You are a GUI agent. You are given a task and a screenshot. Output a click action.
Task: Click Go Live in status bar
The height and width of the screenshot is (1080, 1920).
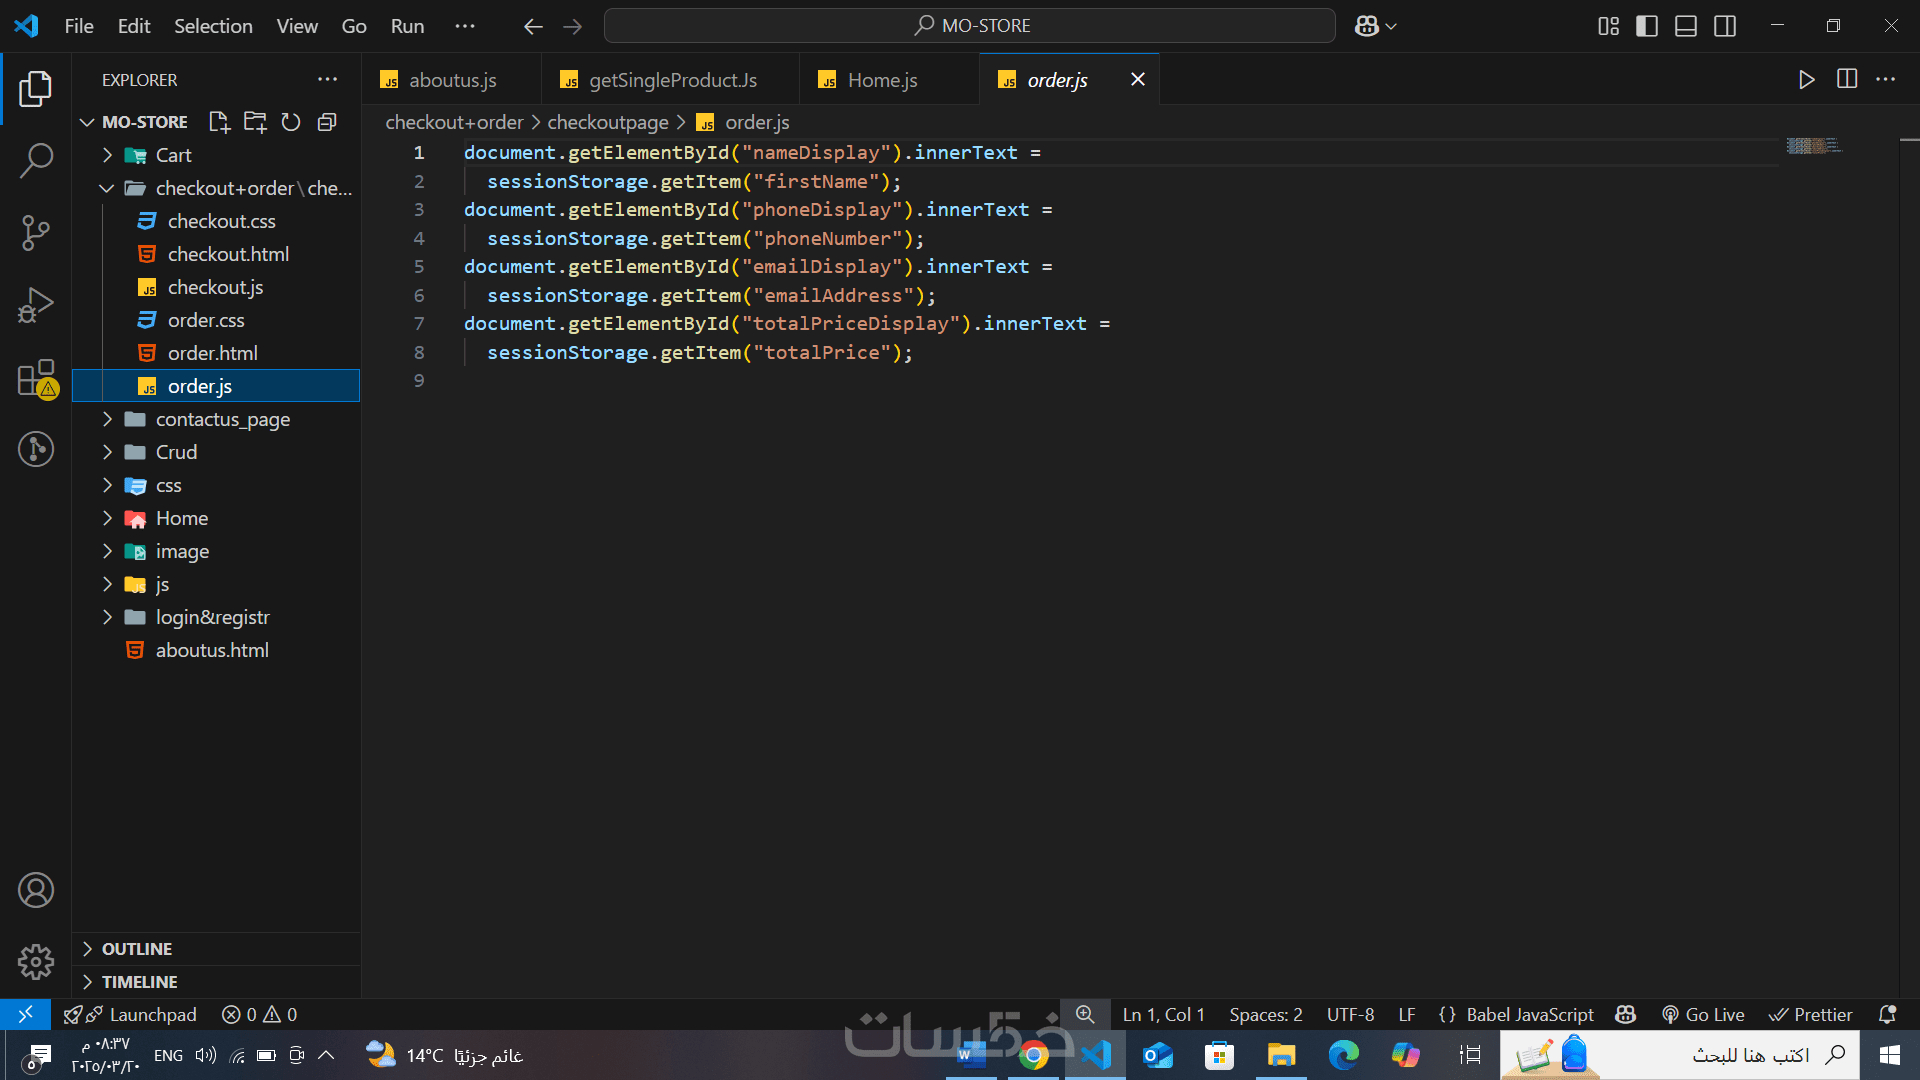coord(1704,1014)
